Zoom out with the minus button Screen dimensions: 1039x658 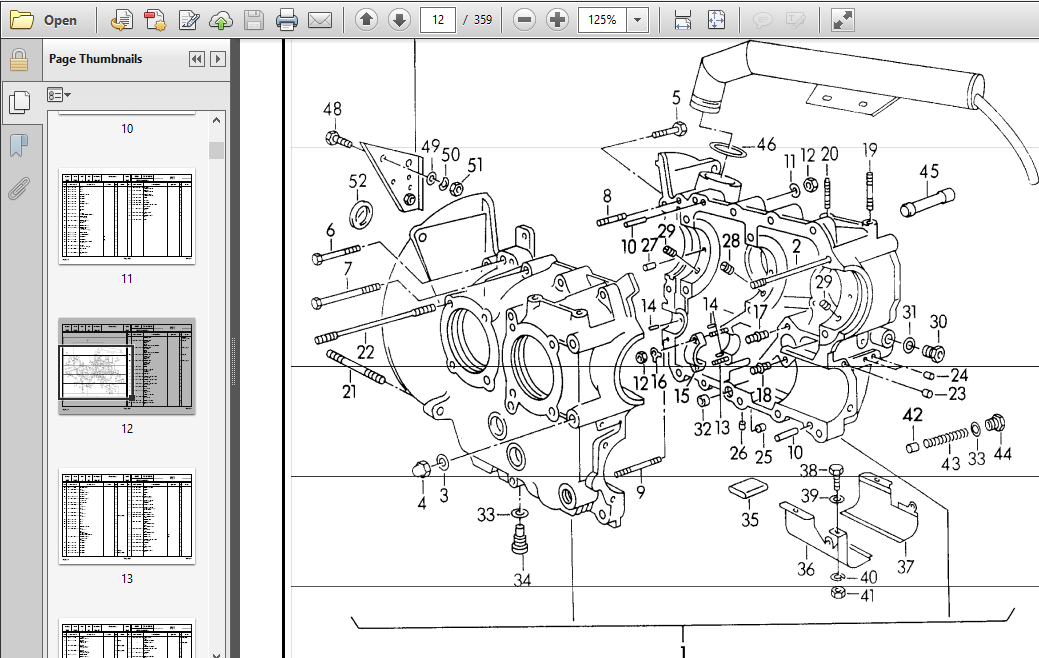click(x=524, y=20)
